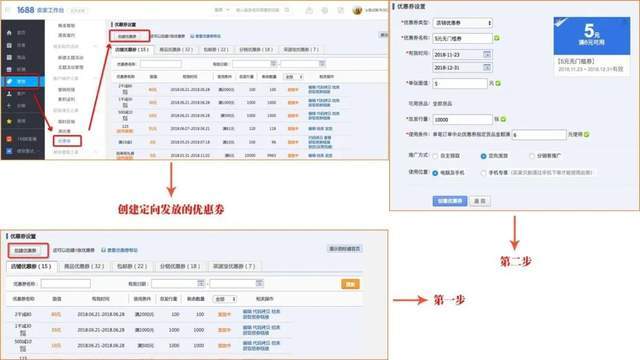Image resolution: width=640 pixels, height=360 pixels.
Task: Open the blue square icon at the sidebar bottom
Action: pyautogui.click(x=9, y=151)
